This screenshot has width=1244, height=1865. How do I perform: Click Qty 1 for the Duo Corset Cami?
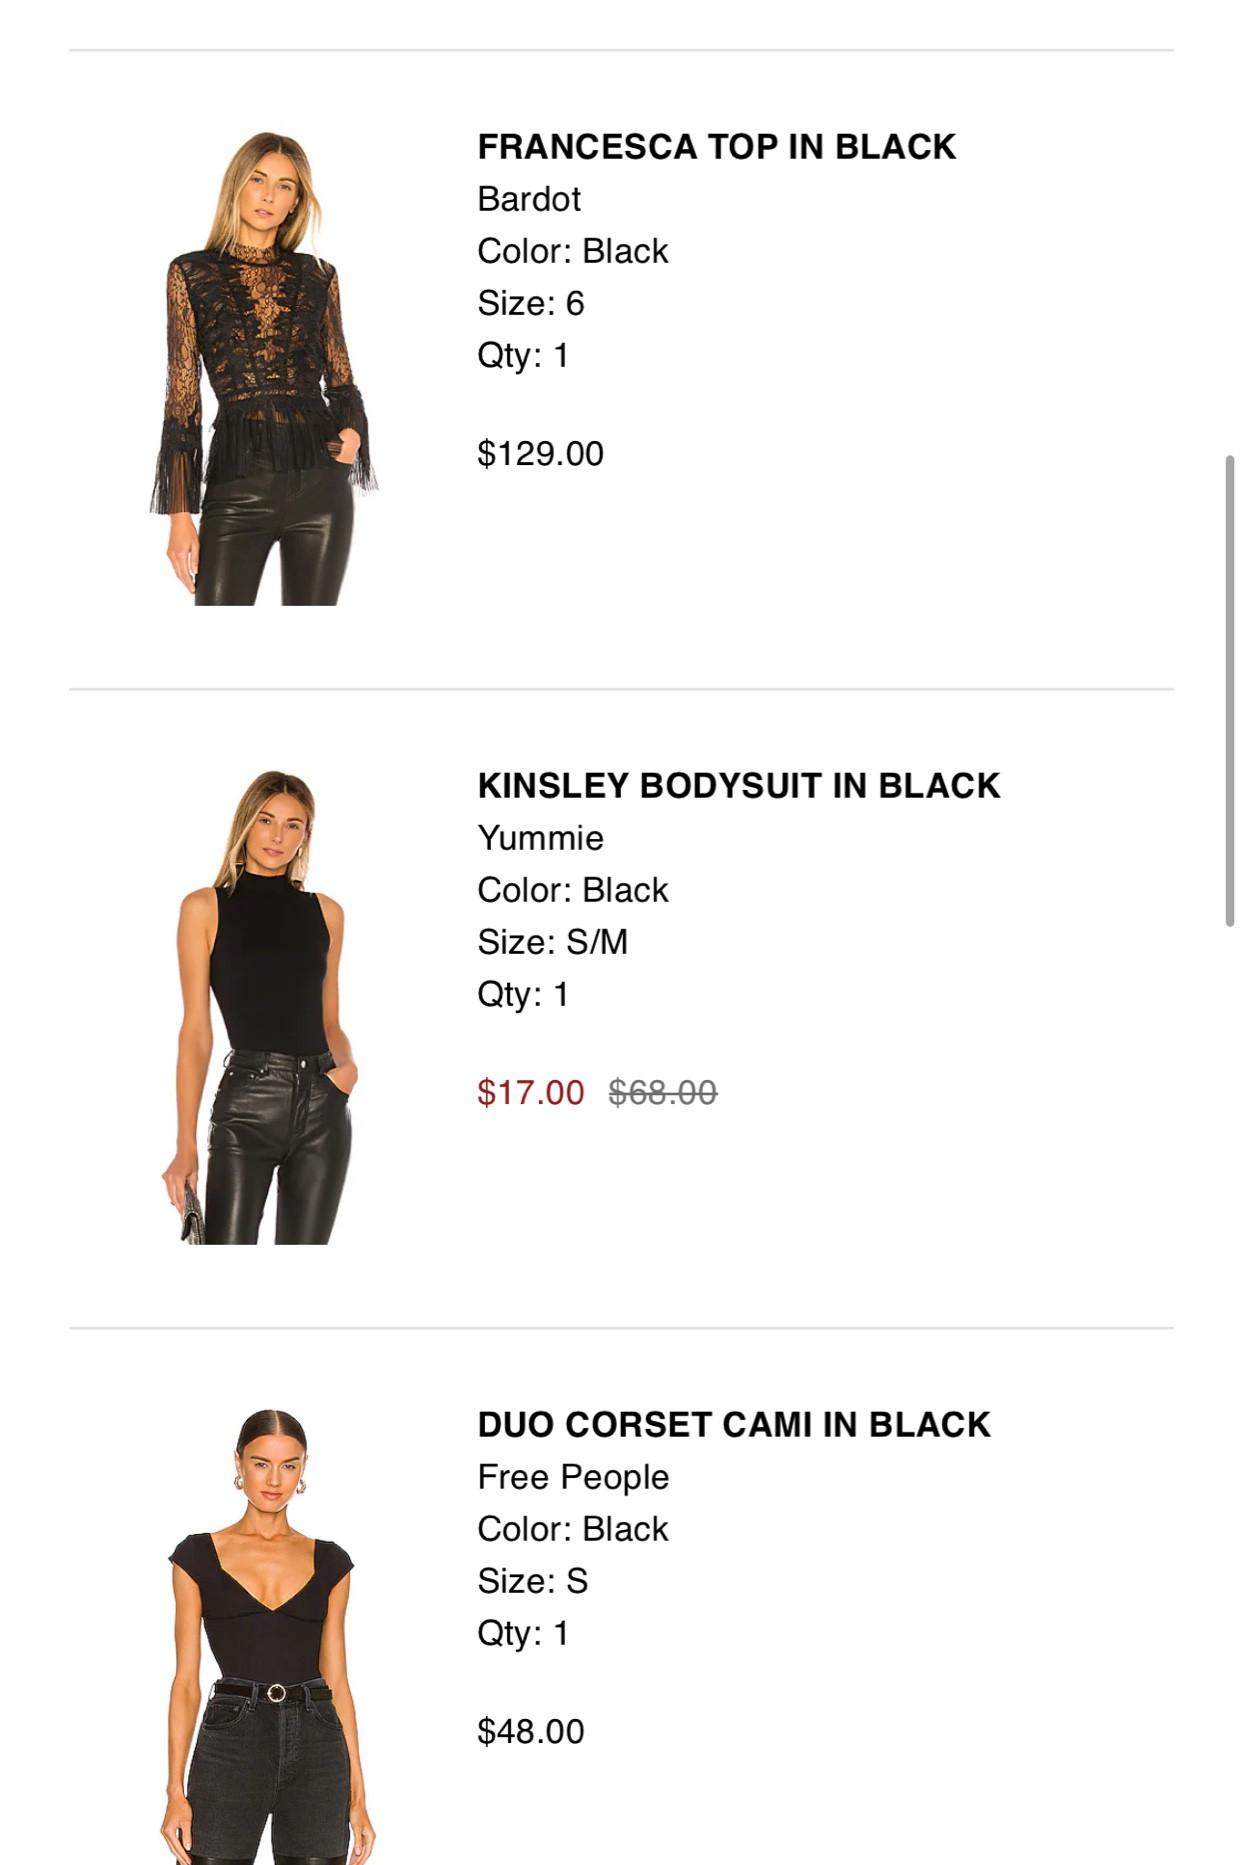click(523, 1633)
